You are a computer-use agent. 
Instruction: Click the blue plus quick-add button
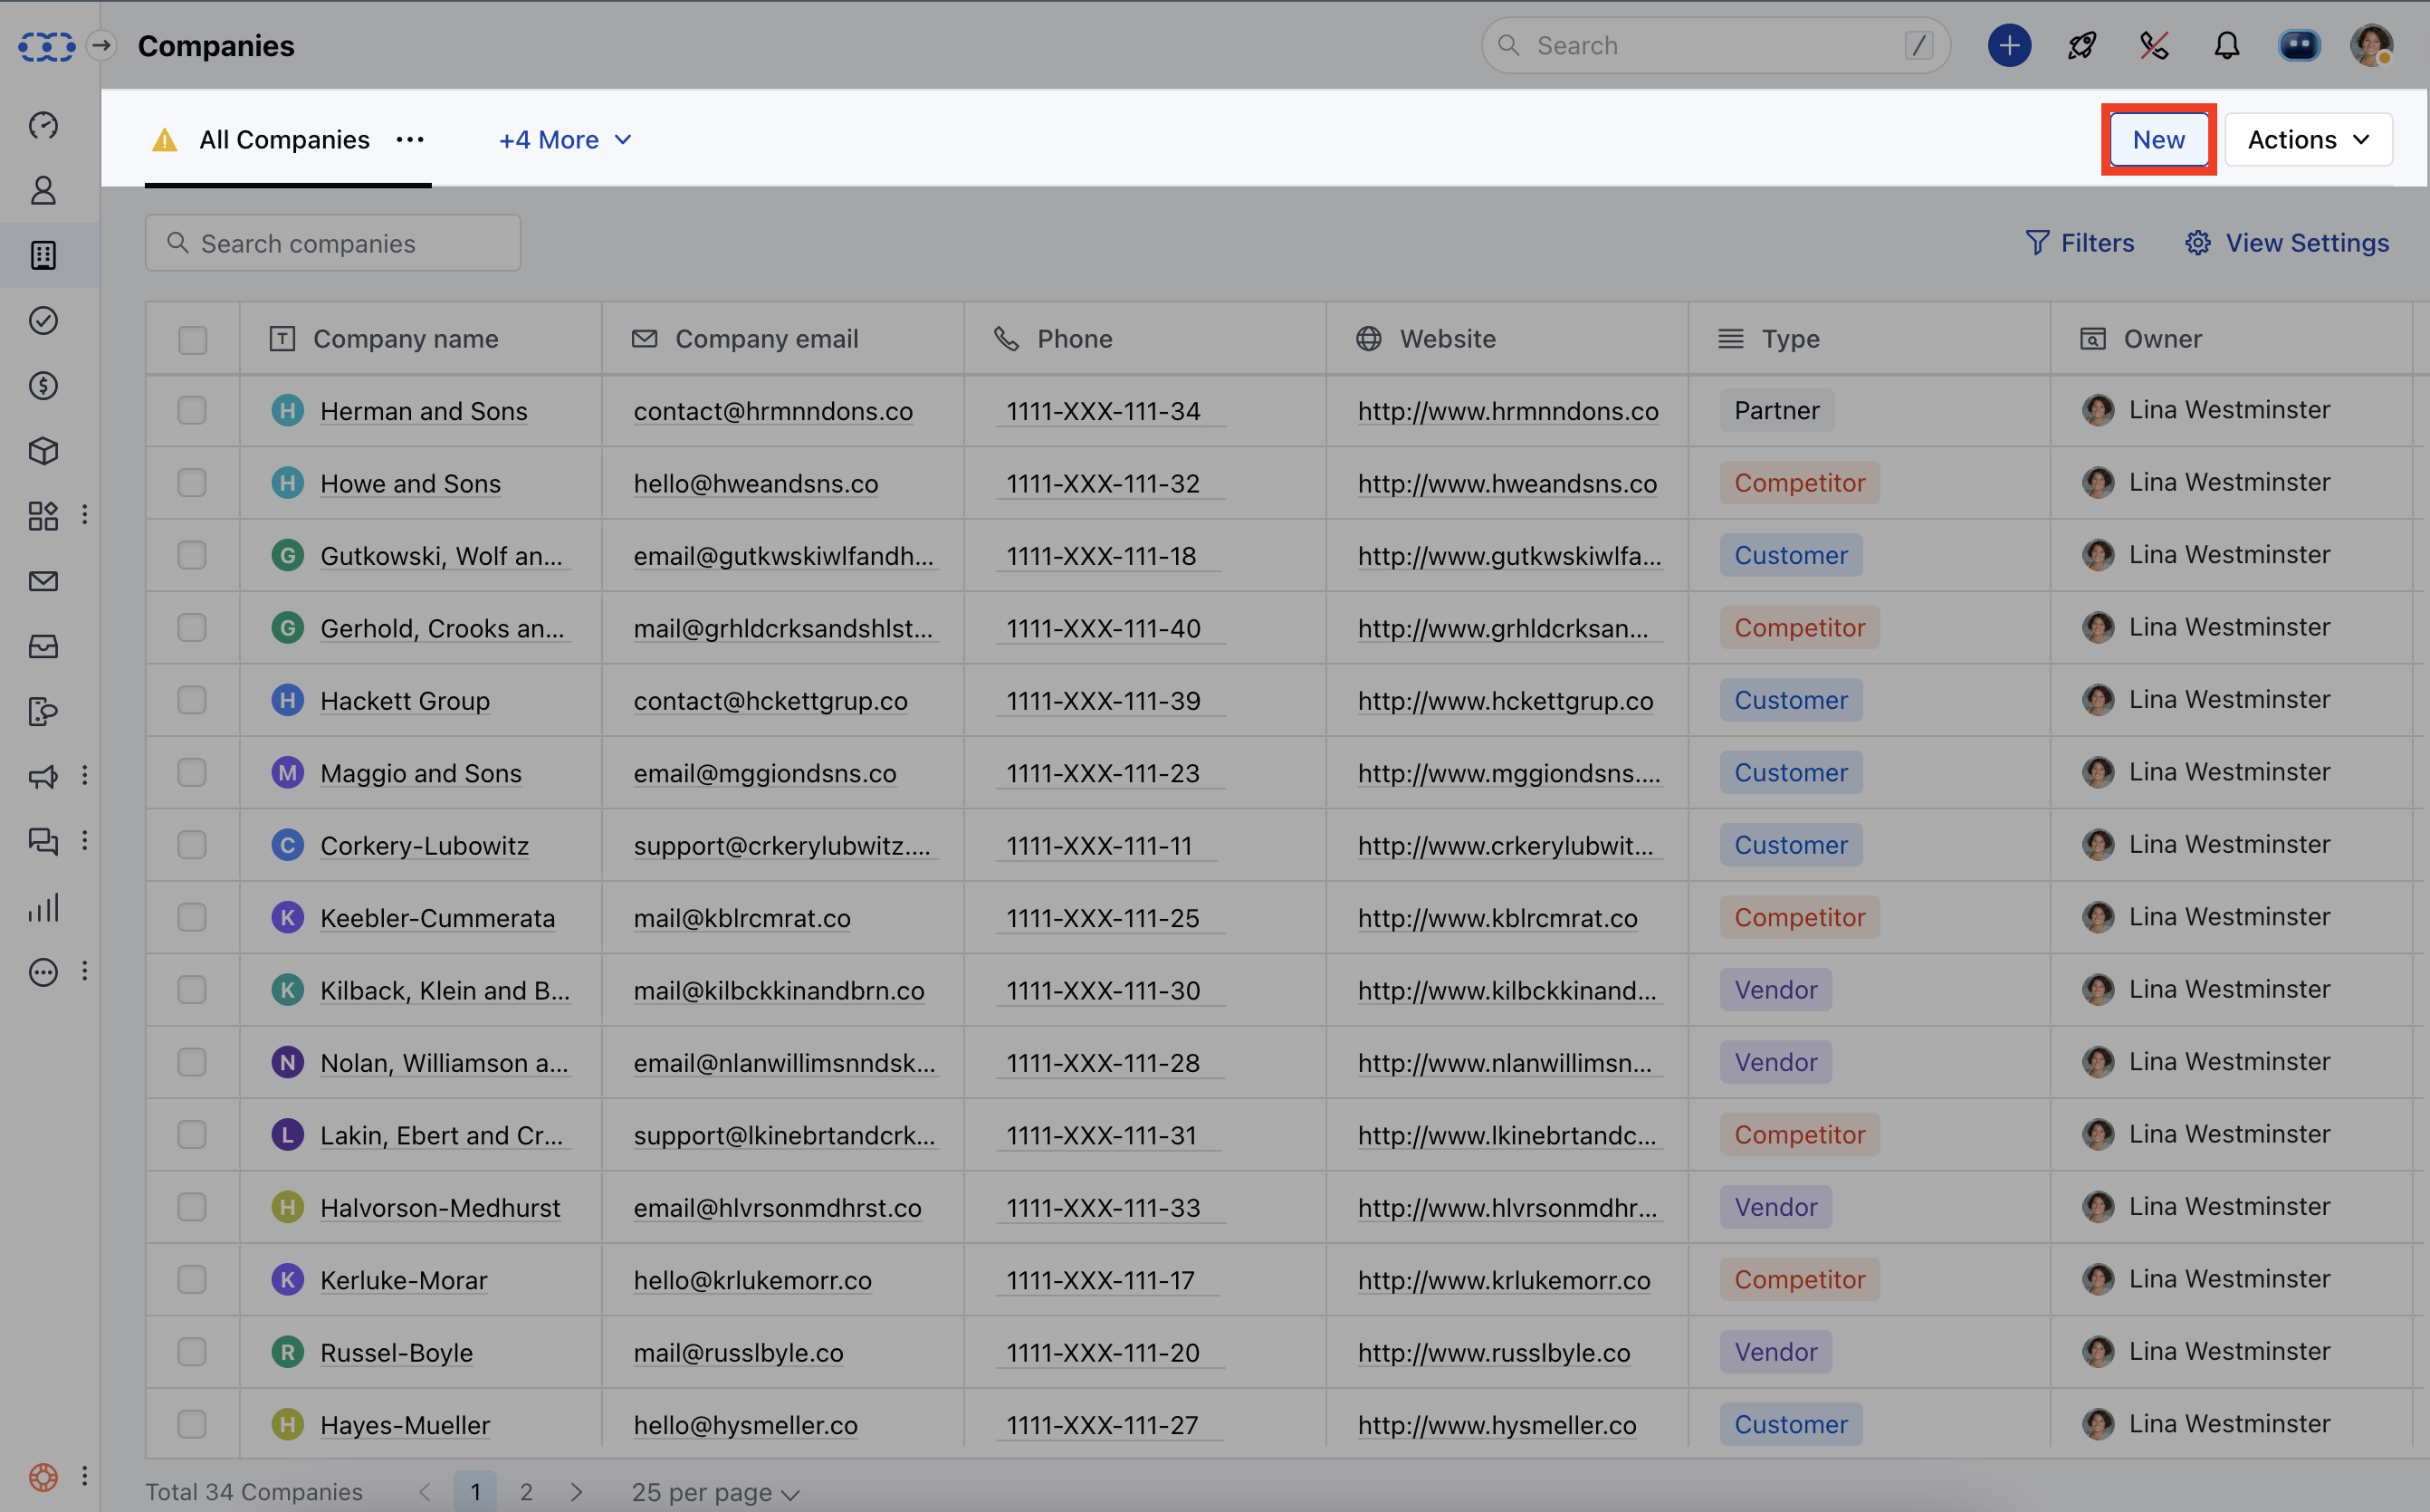point(2009,45)
